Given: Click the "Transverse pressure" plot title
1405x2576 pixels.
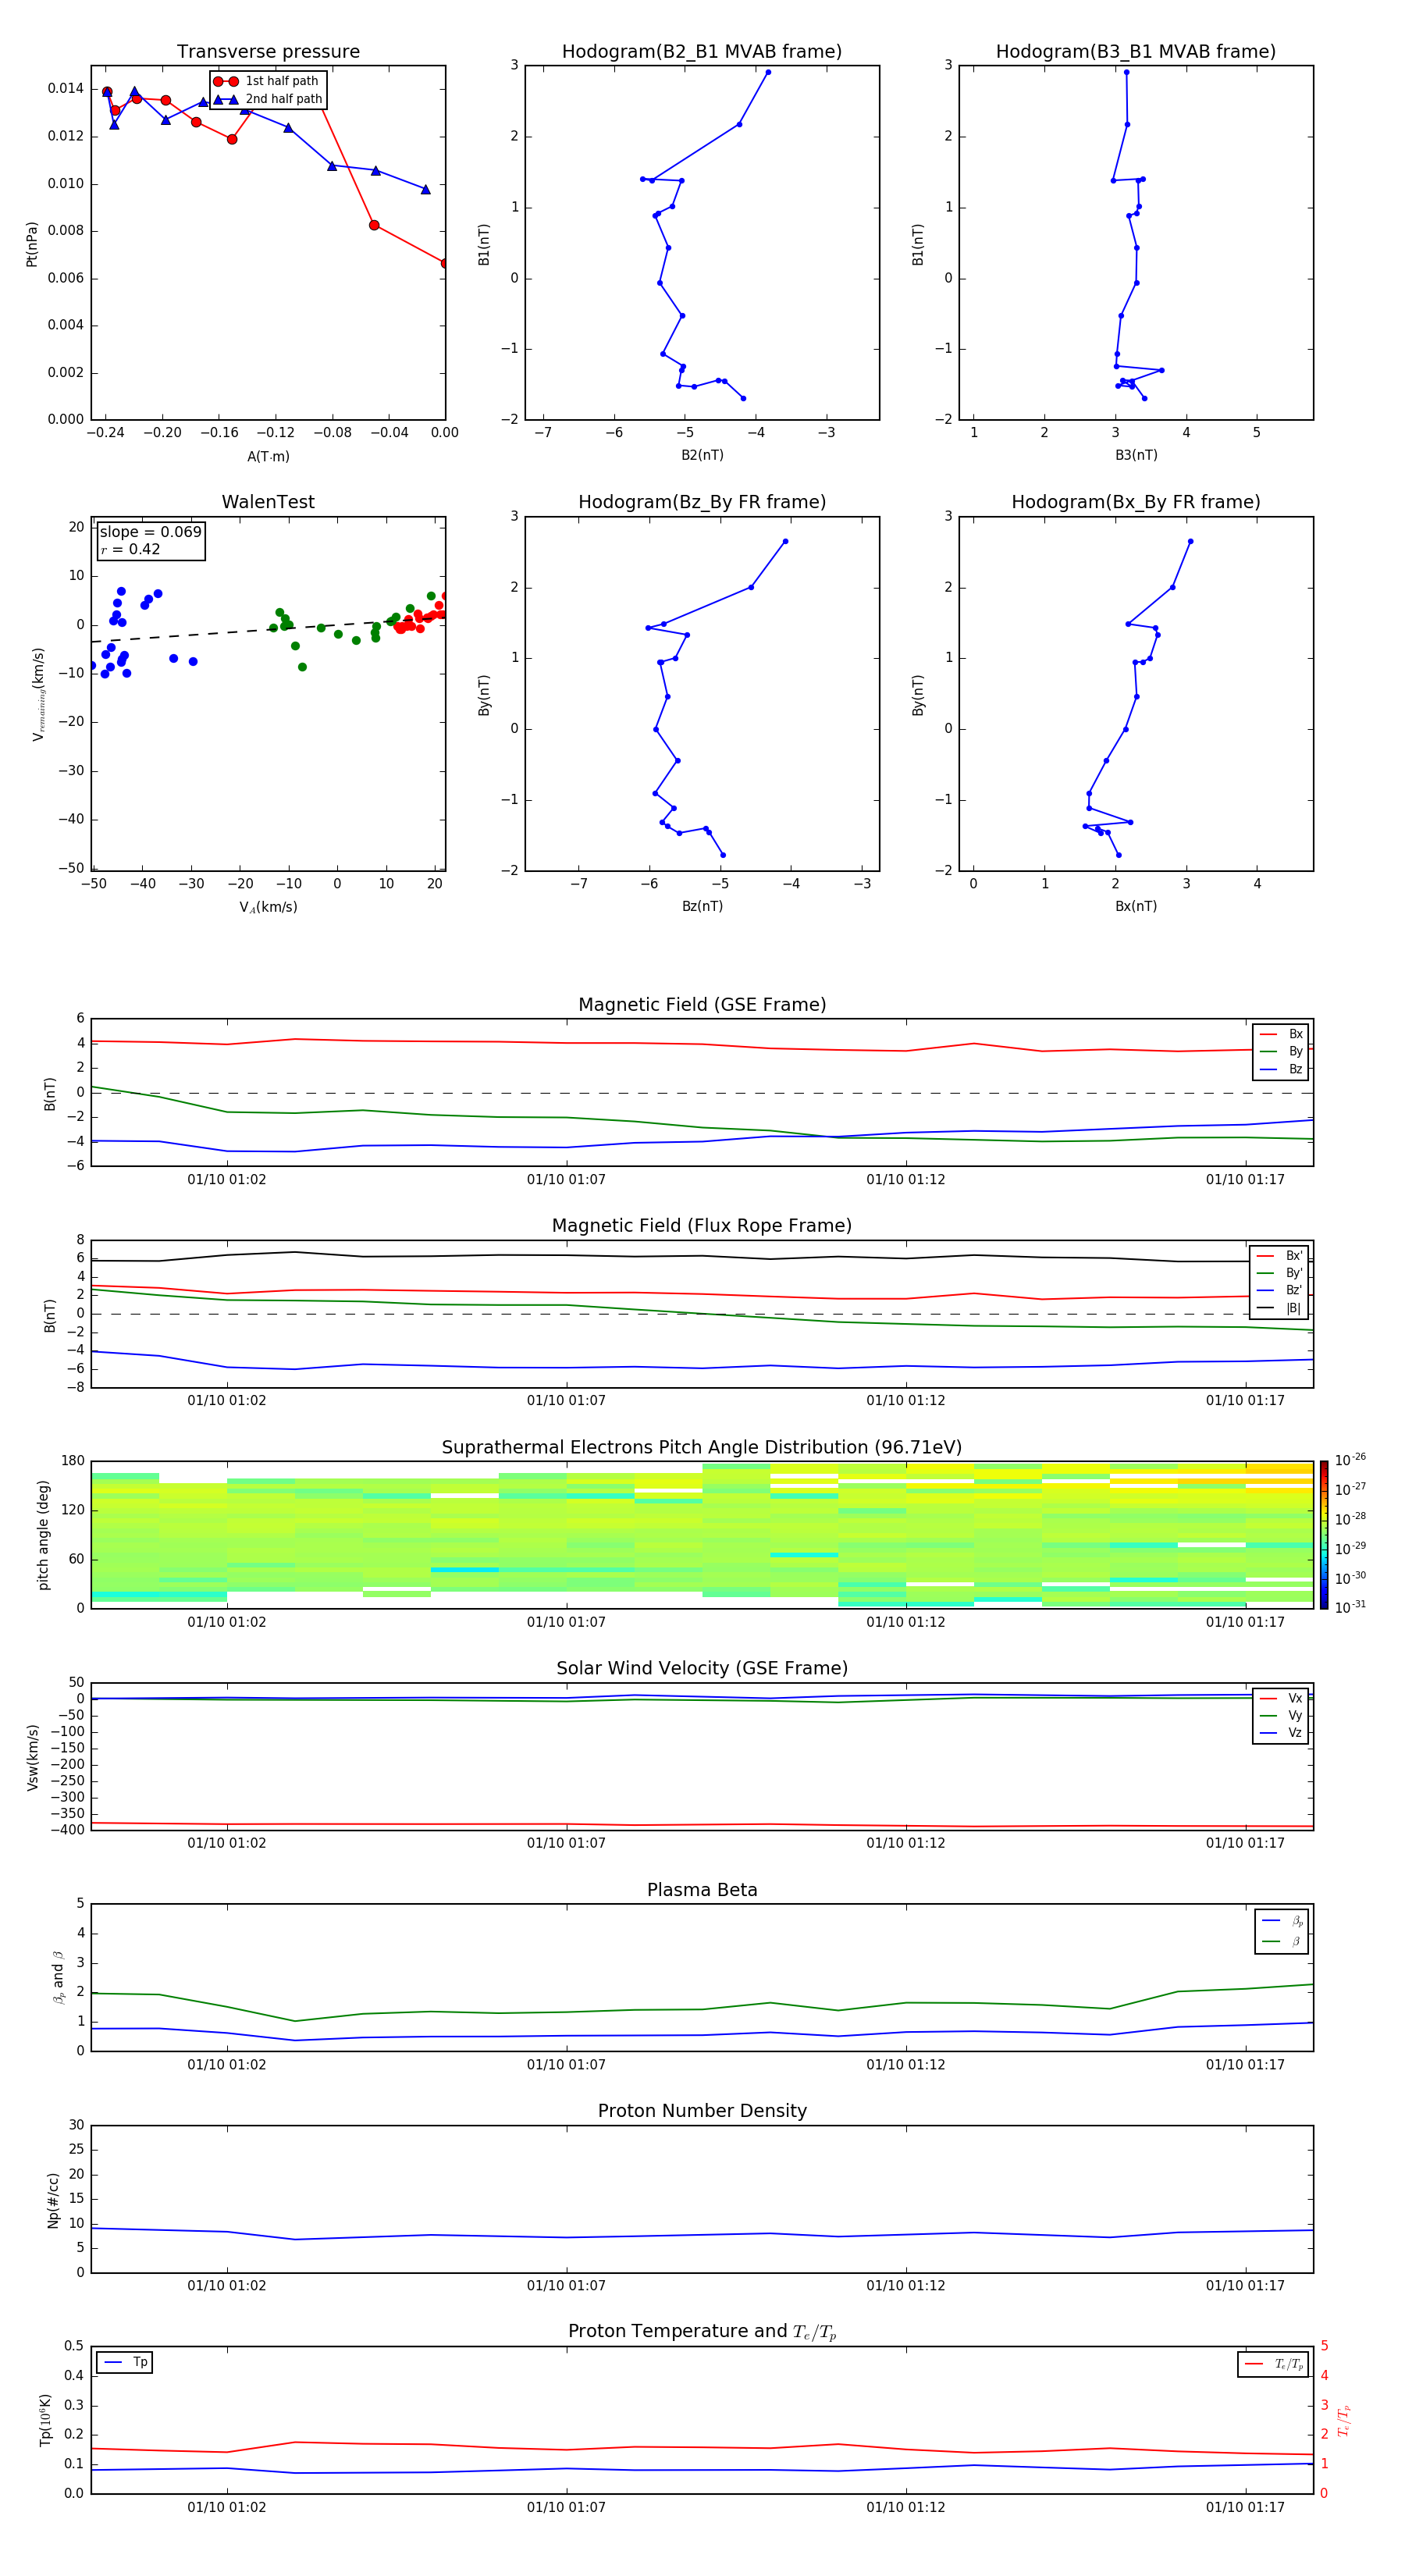Looking at the screenshot, I should click(x=268, y=52).
